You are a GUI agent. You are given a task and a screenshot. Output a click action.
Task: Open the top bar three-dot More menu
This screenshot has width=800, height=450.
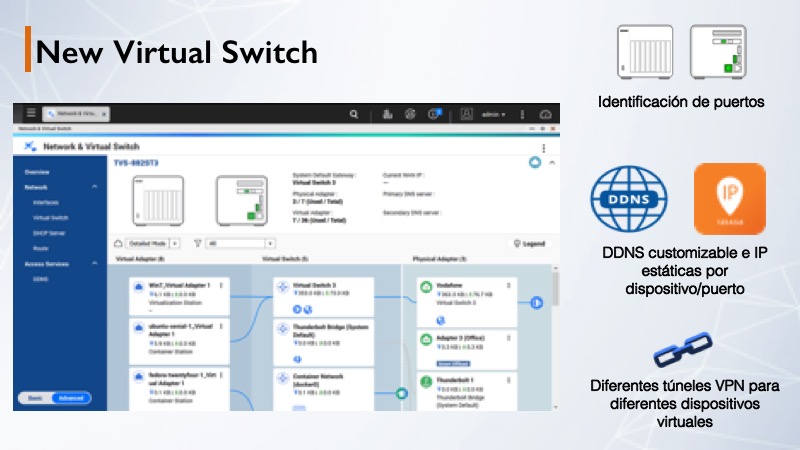pyautogui.click(x=522, y=114)
